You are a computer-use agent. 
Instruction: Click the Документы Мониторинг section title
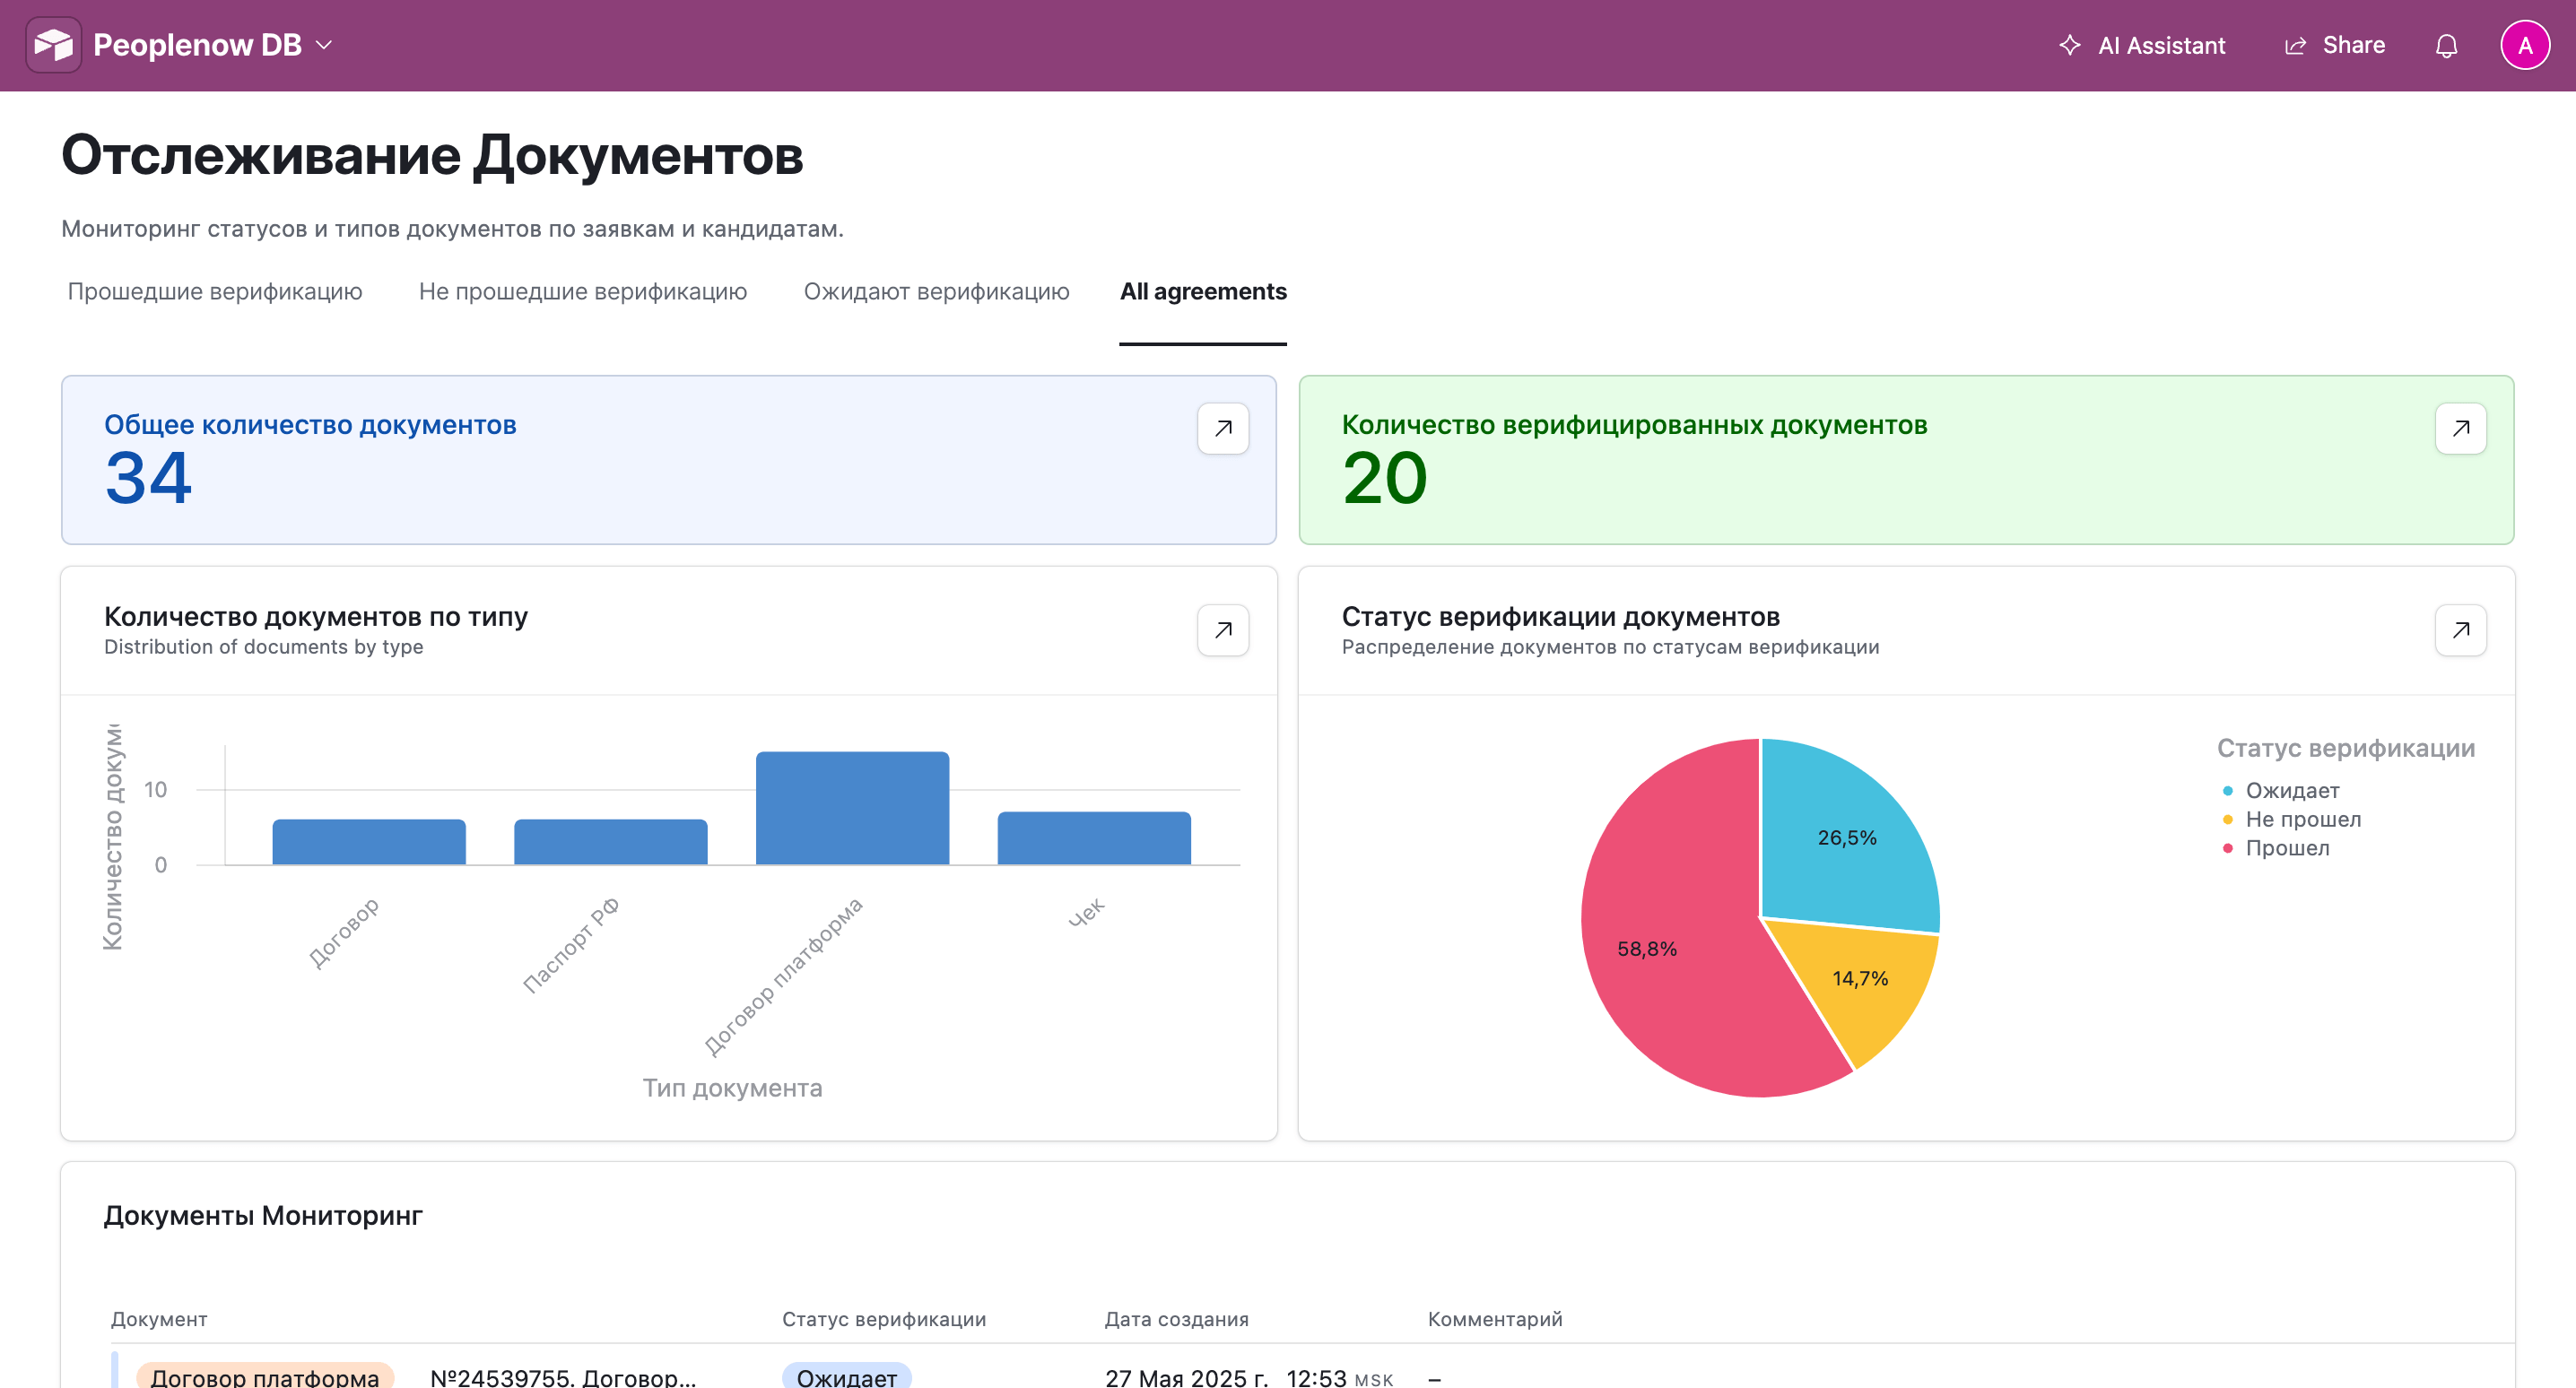coord(263,1216)
